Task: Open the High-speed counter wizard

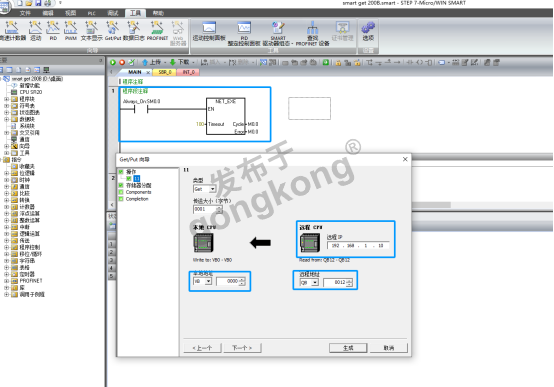Action: tap(12, 31)
